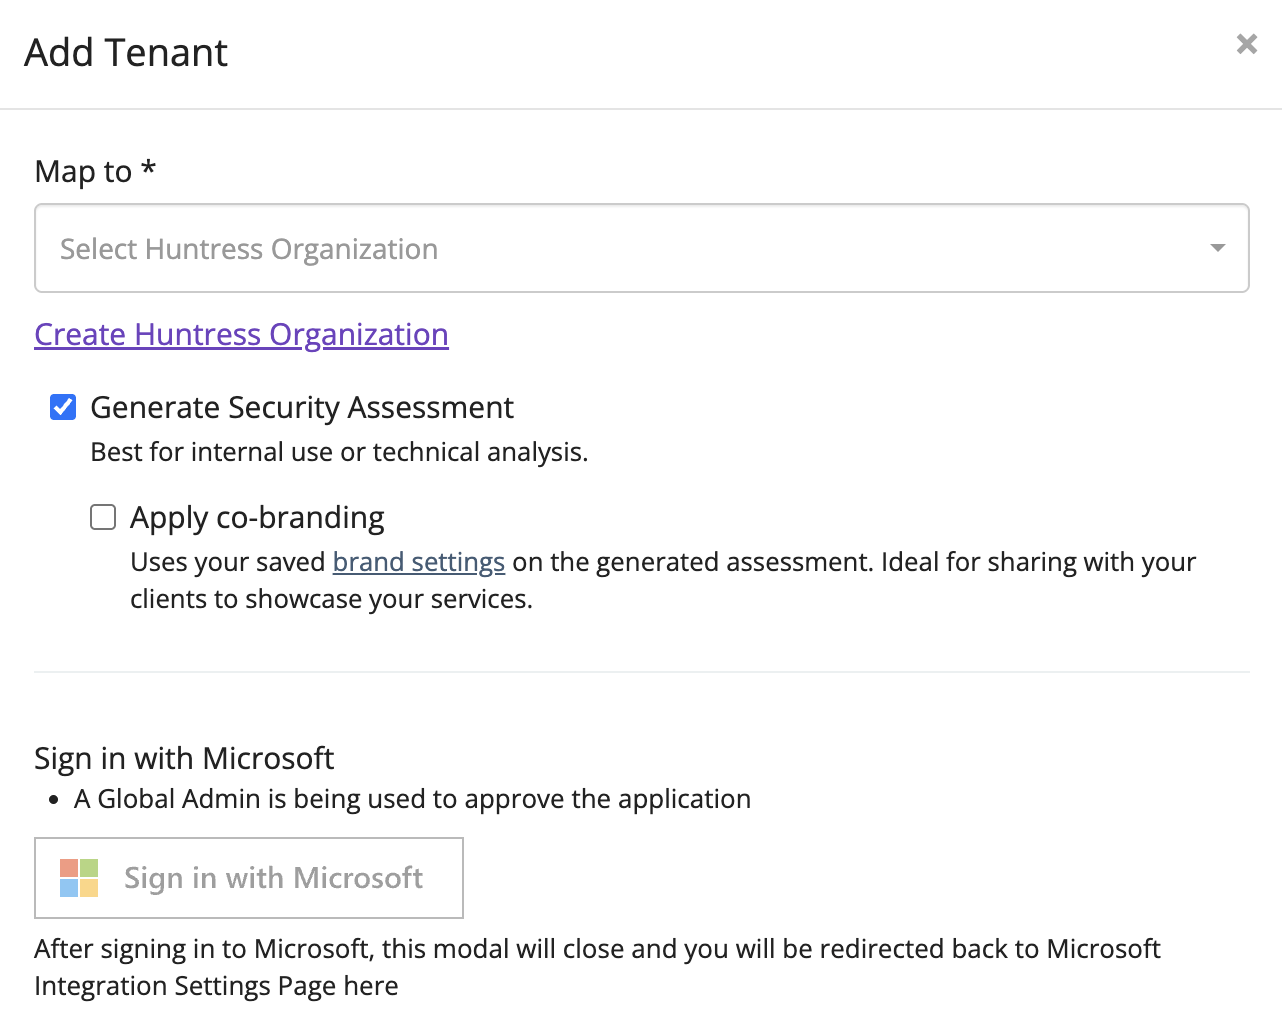1282x1036 pixels.
Task: Click the dropdown caret arrow in Map to field
Action: click(x=1217, y=248)
